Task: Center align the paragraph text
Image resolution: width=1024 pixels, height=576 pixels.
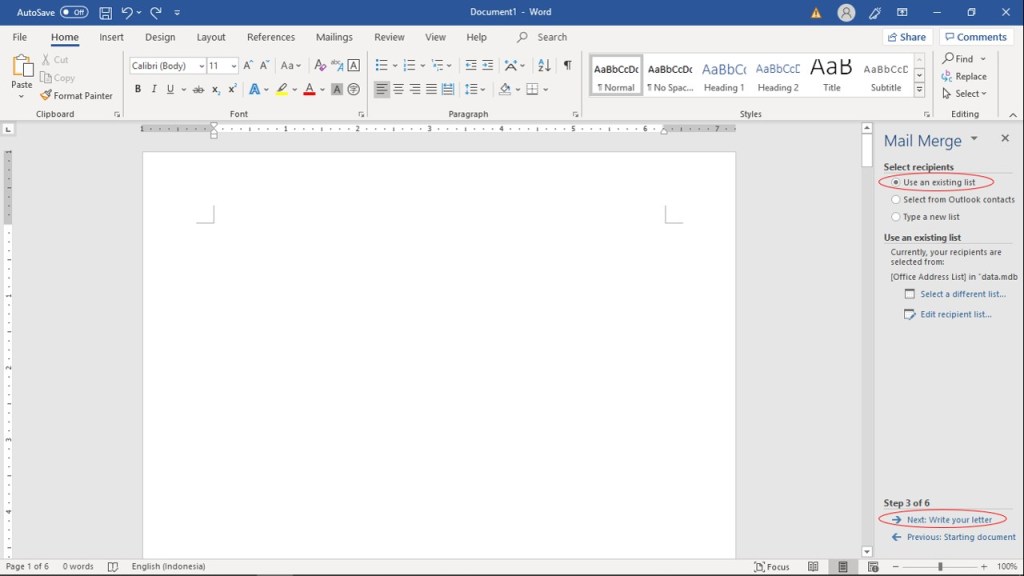Action: [398, 89]
